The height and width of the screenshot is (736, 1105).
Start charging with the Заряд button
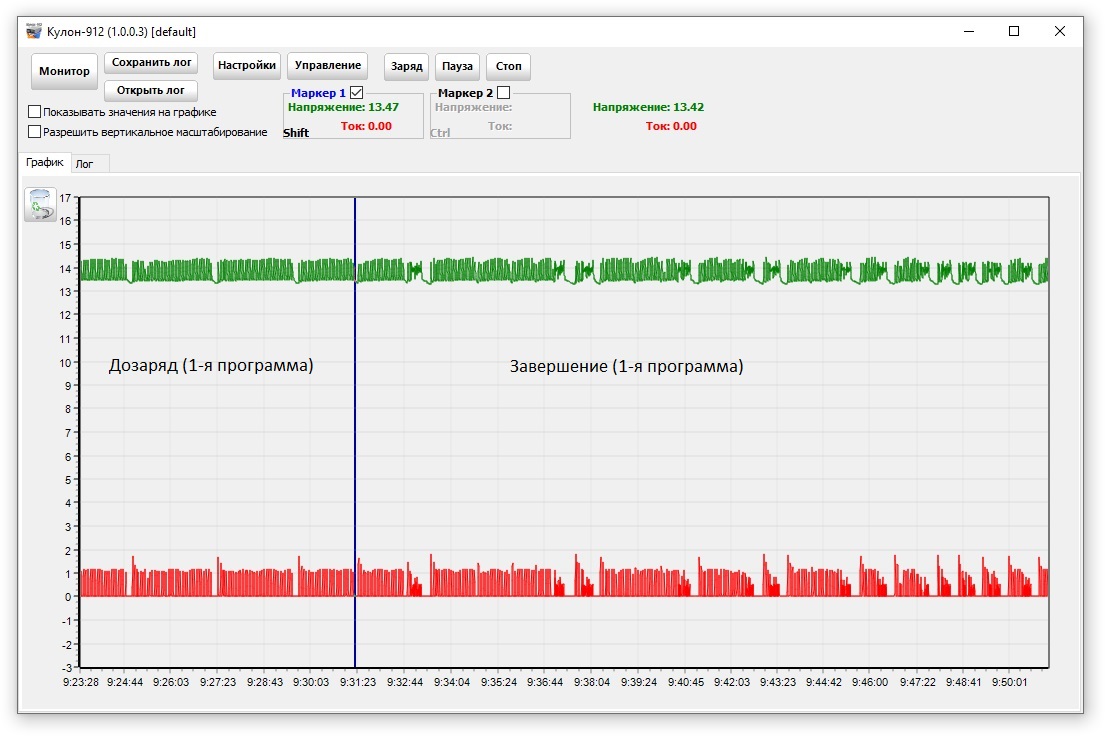tap(407, 67)
